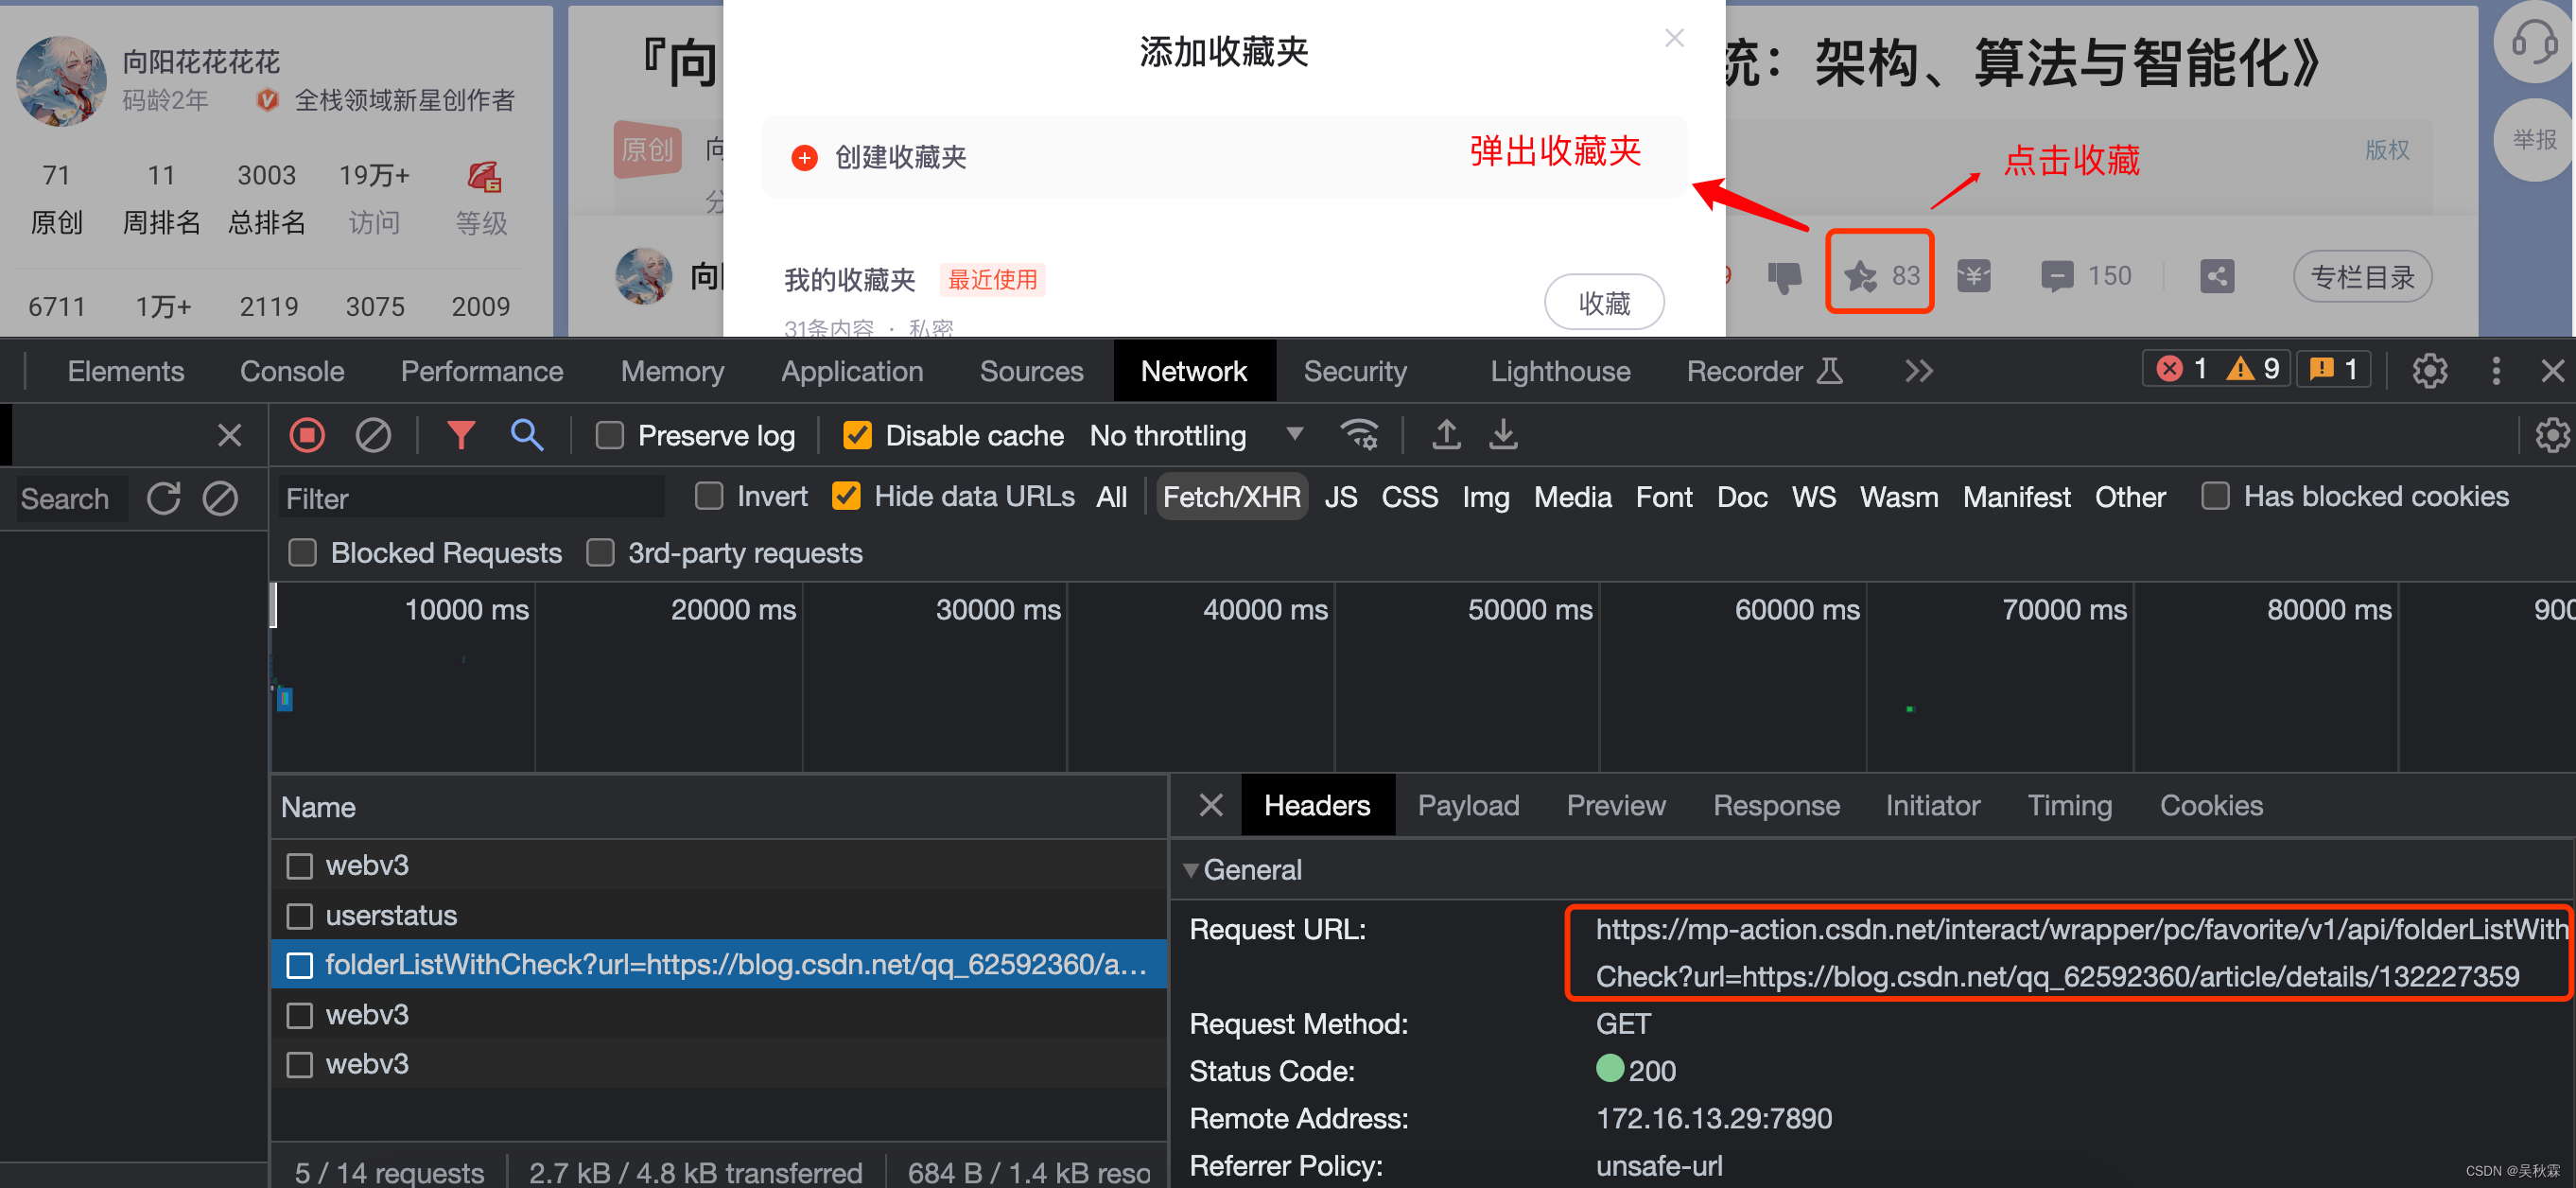
Task: Open search in Network panel
Action: pyautogui.click(x=527, y=435)
